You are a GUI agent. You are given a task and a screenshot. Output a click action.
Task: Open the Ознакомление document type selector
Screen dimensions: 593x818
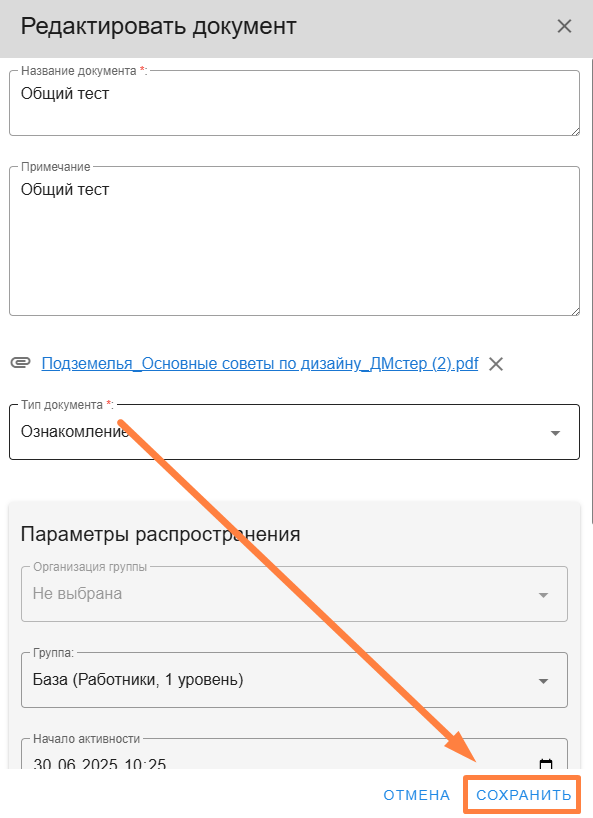(294, 432)
